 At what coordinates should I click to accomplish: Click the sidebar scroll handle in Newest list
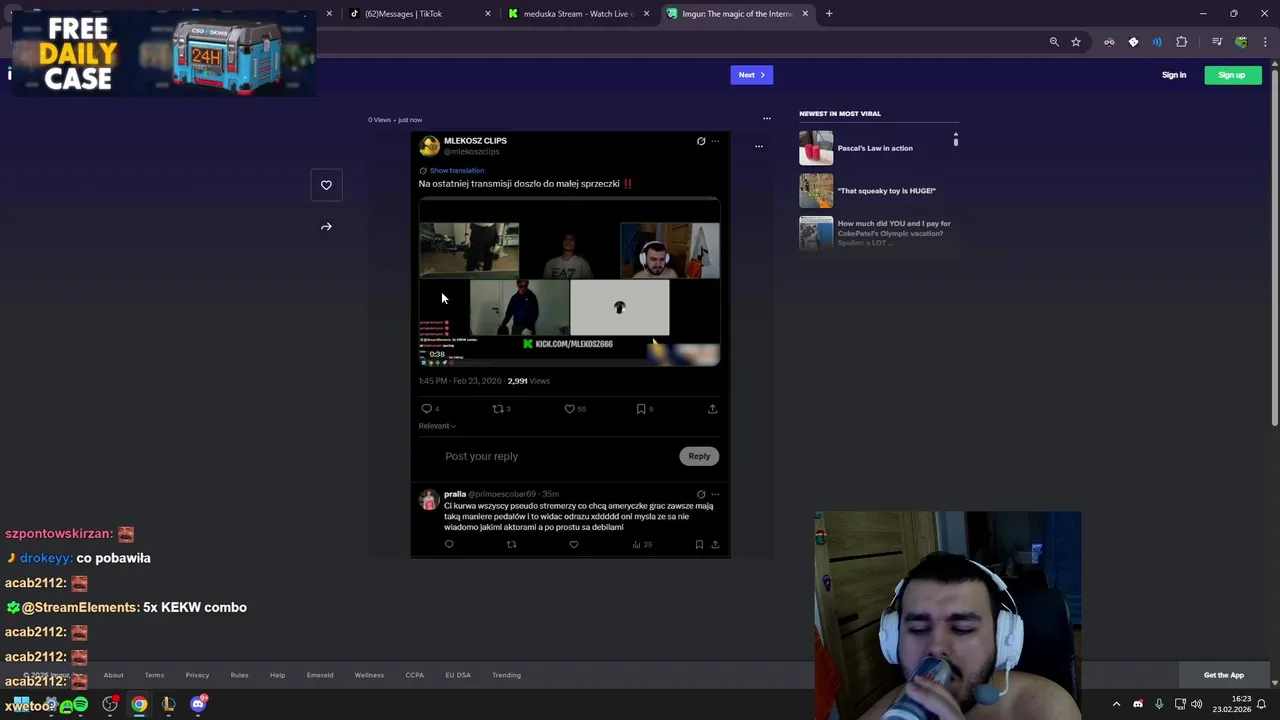(955, 140)
